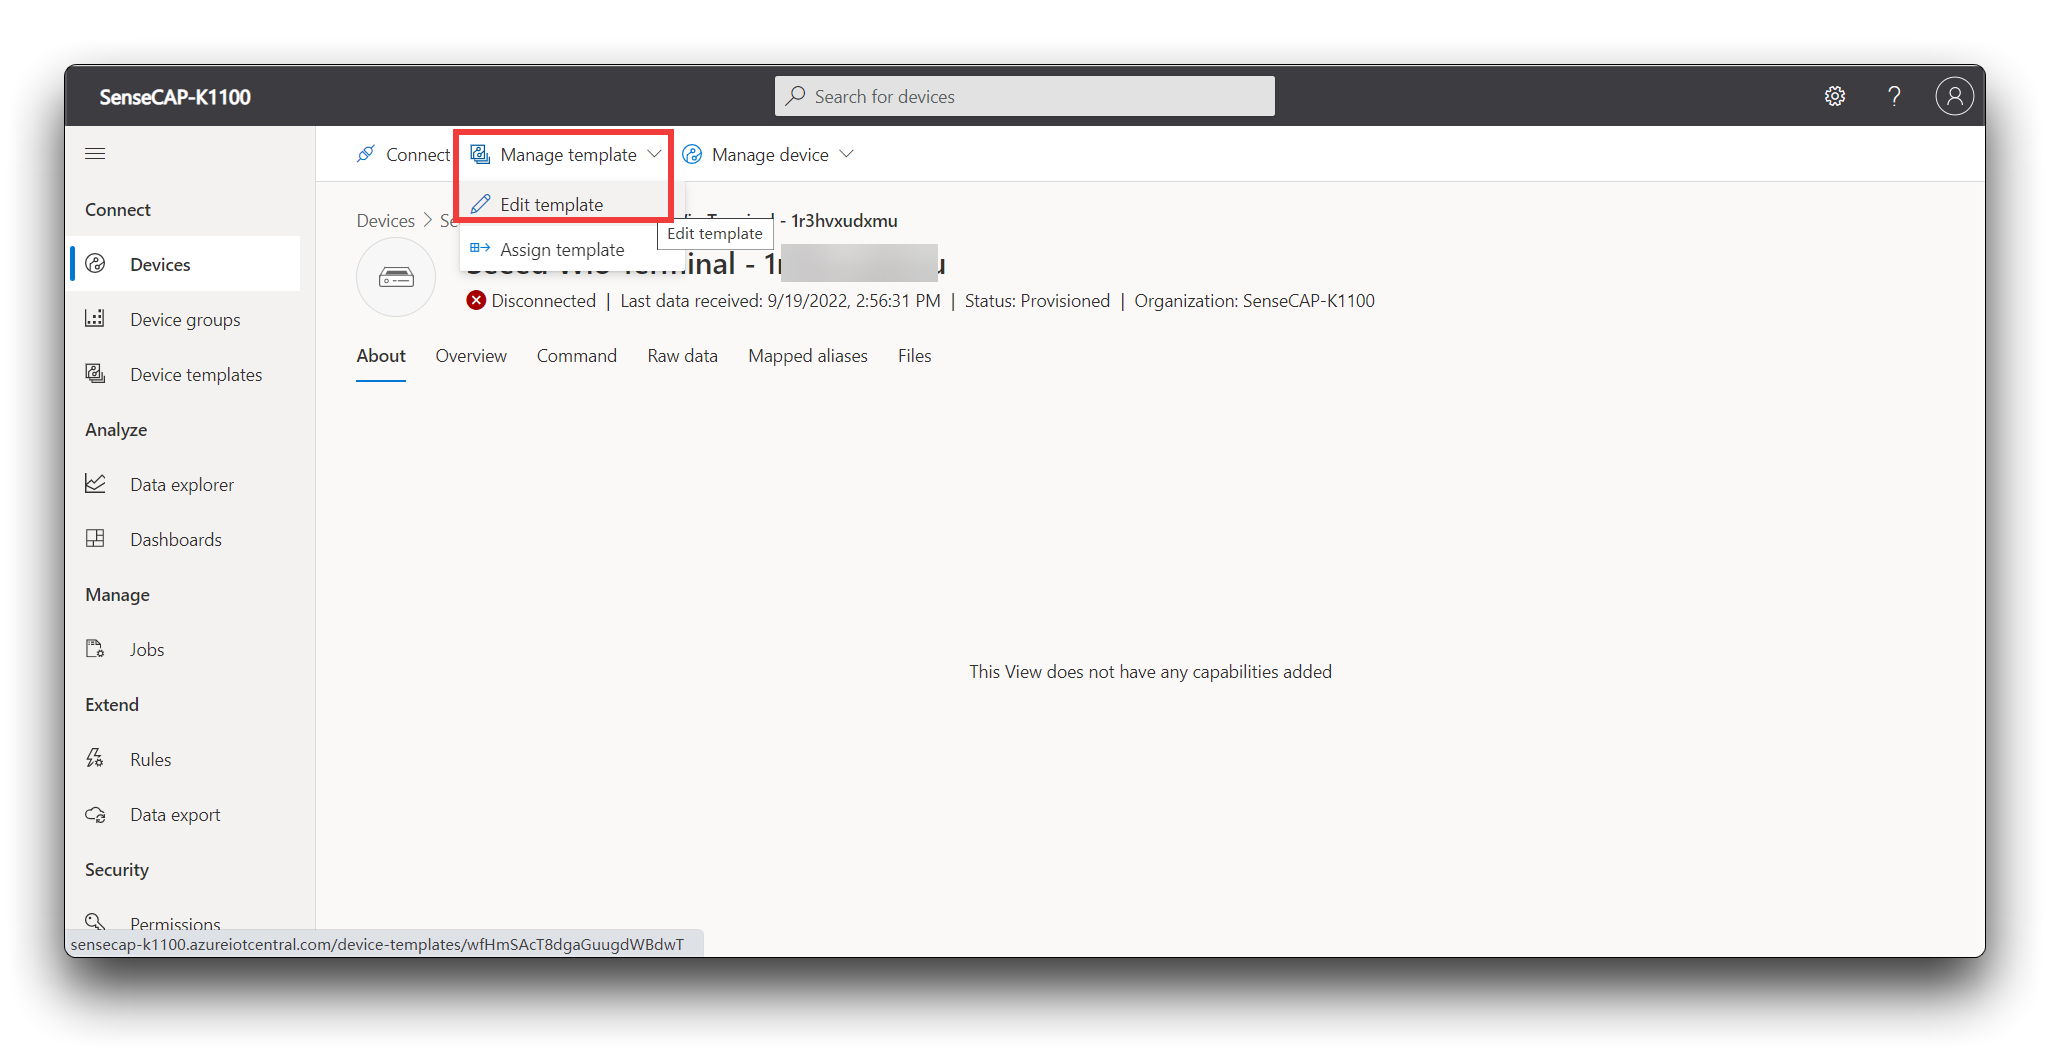2050x1054 pixels.
Task: Click the Device groups sidebar icon
Action: (95, 318)
